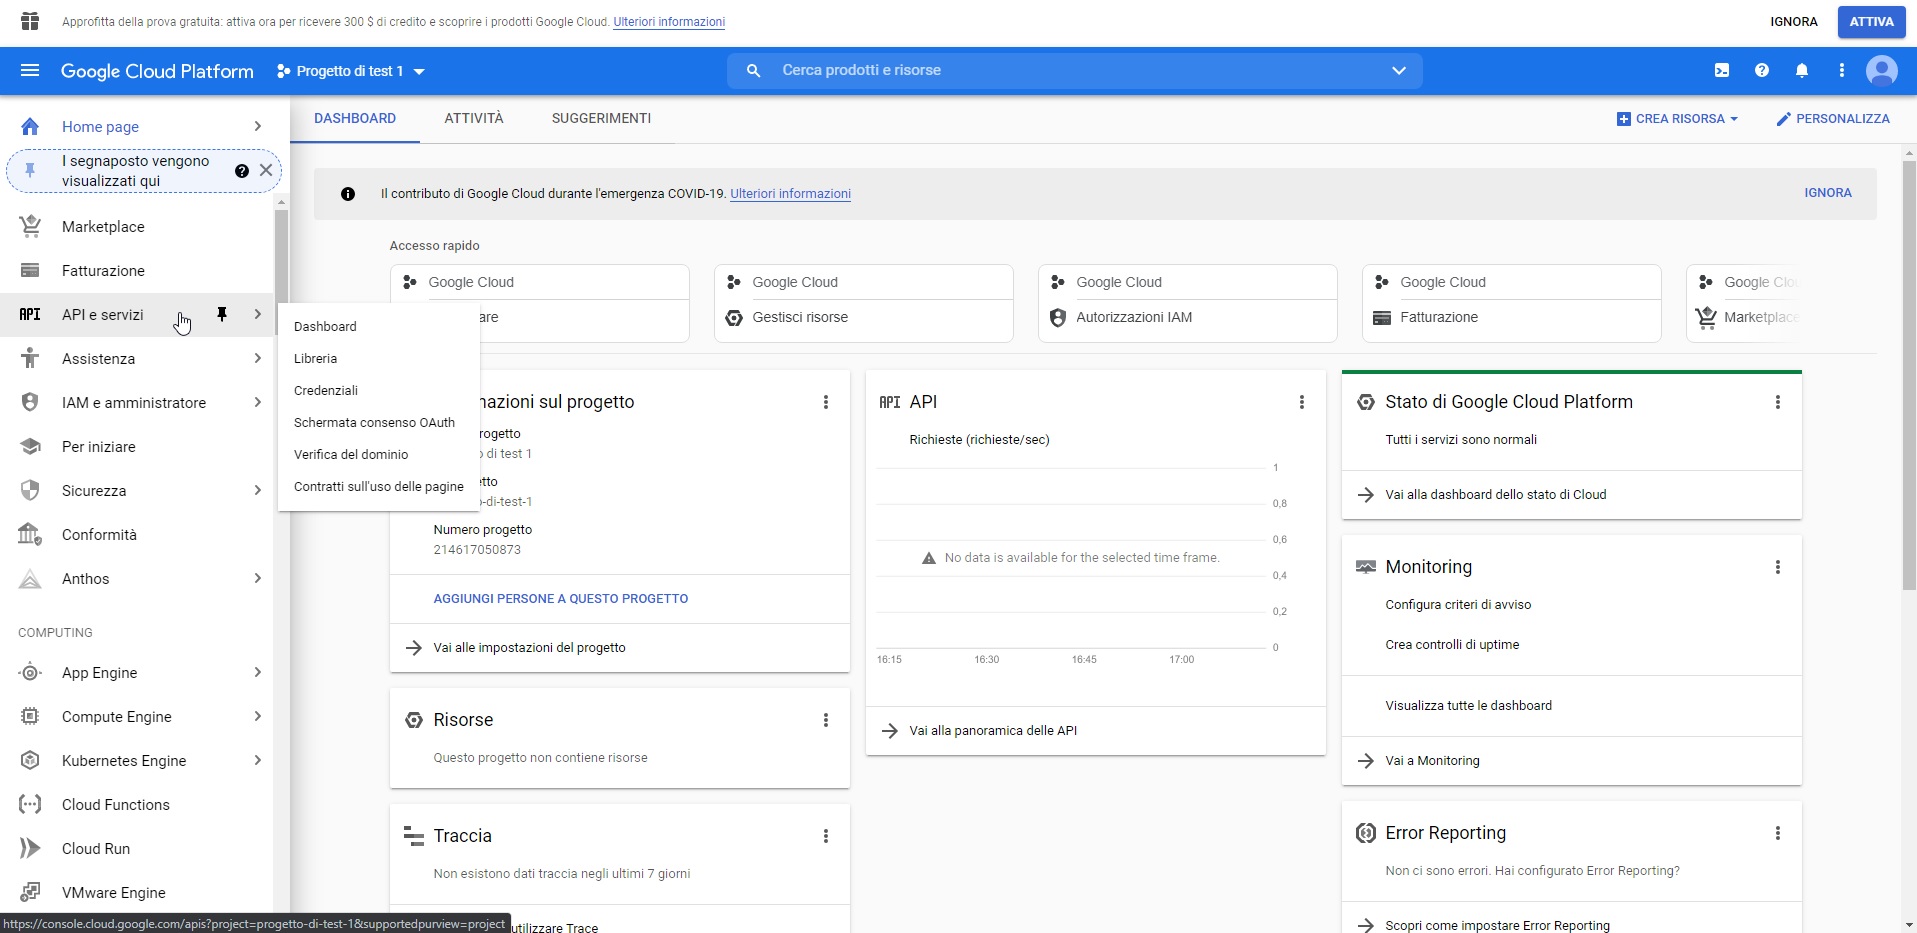Screen dimensions: 1917x933
Task: Switch to the ATTIVITÀ tab
Action: [x=474, y=118]
